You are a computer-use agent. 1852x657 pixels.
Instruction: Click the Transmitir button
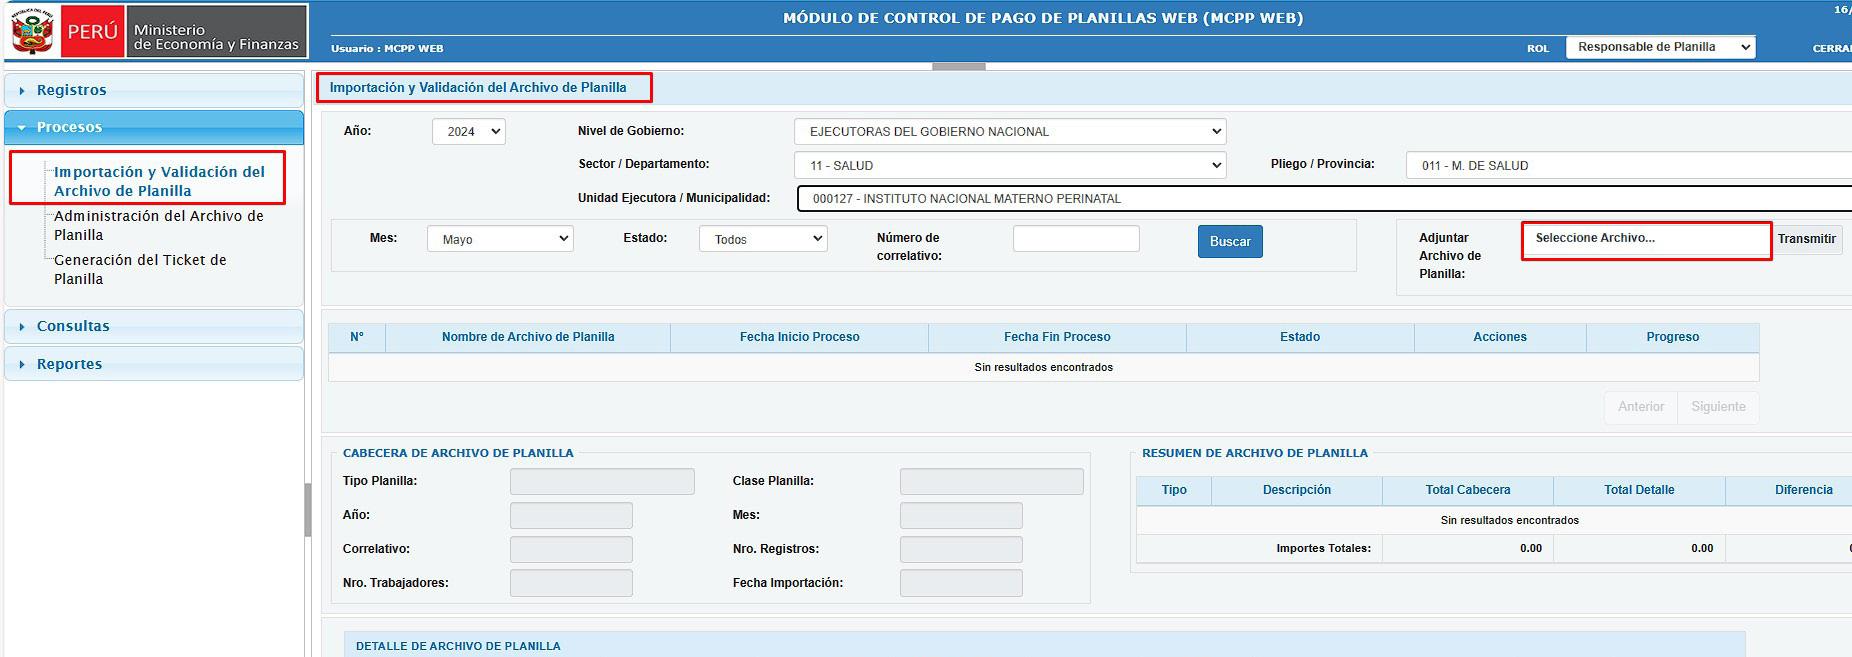1807,239
